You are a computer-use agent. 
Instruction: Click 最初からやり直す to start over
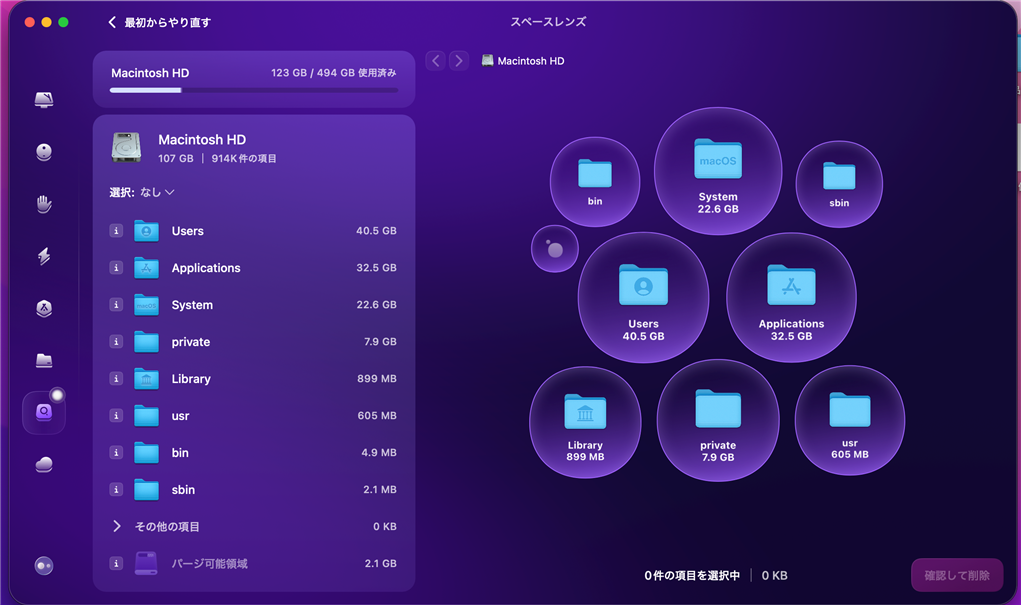click(160, 22)
